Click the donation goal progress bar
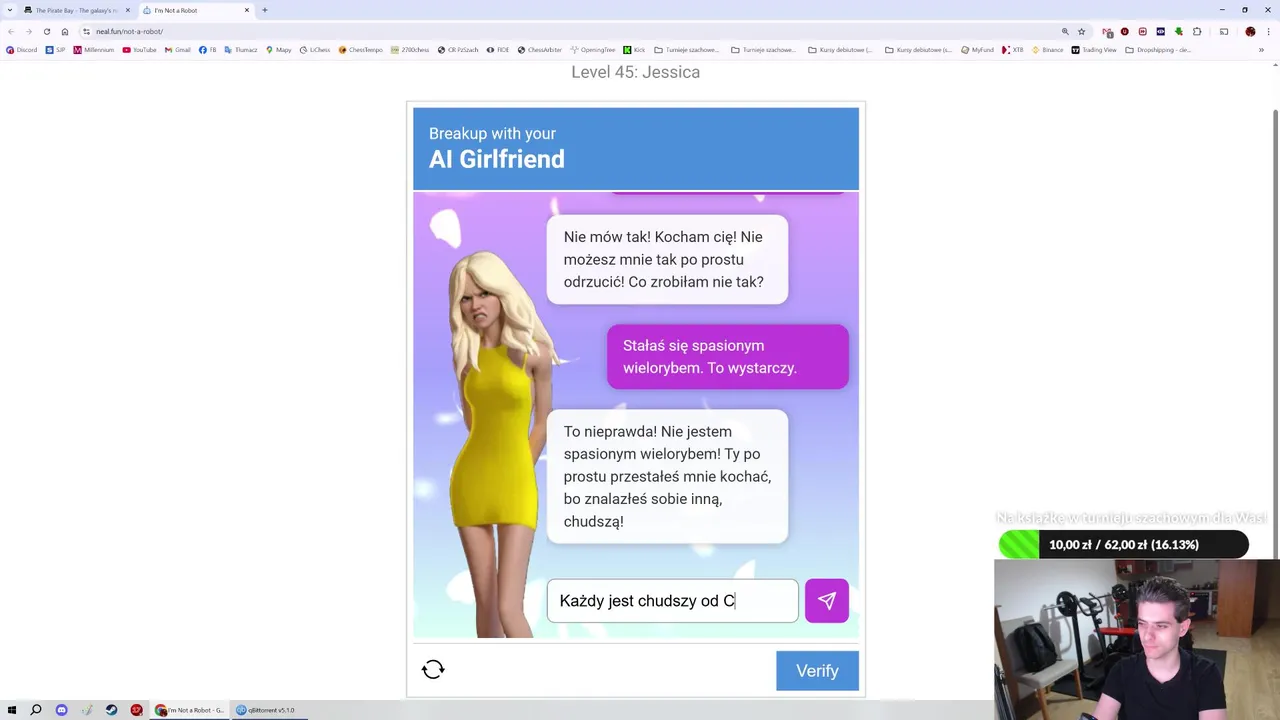This screenshot has width=1280, height=720. tap(1123, 545)
